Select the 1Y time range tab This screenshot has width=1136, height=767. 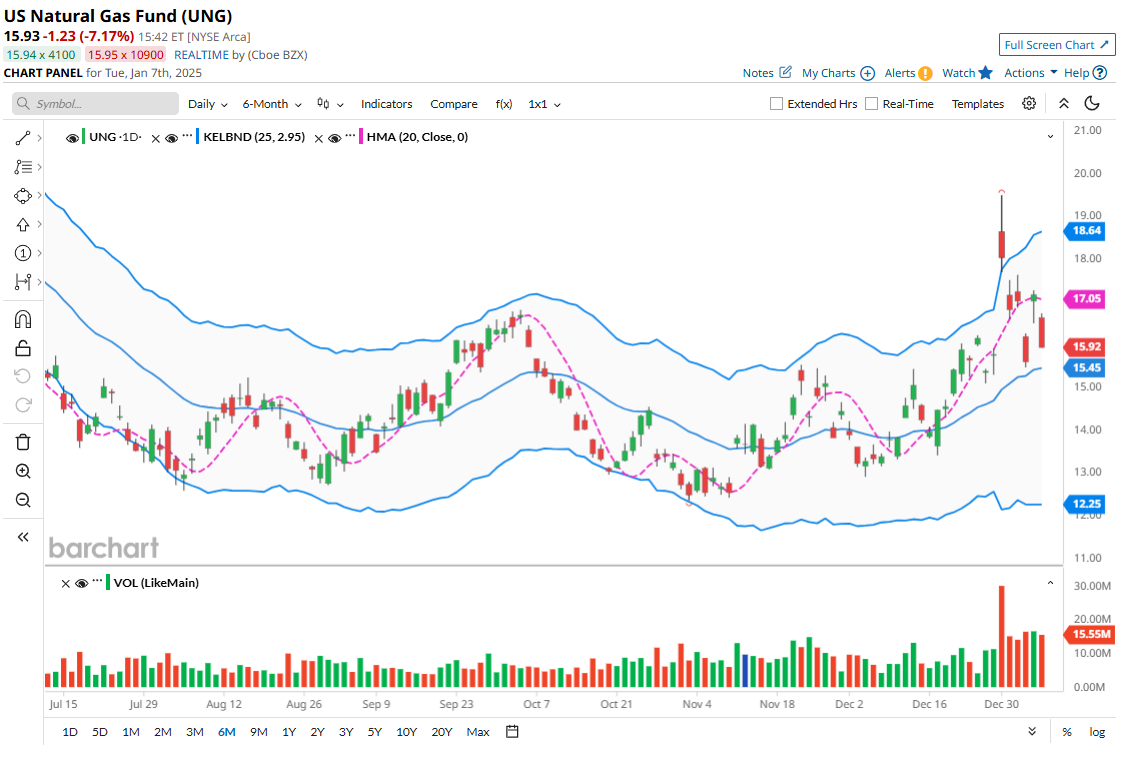288,732
